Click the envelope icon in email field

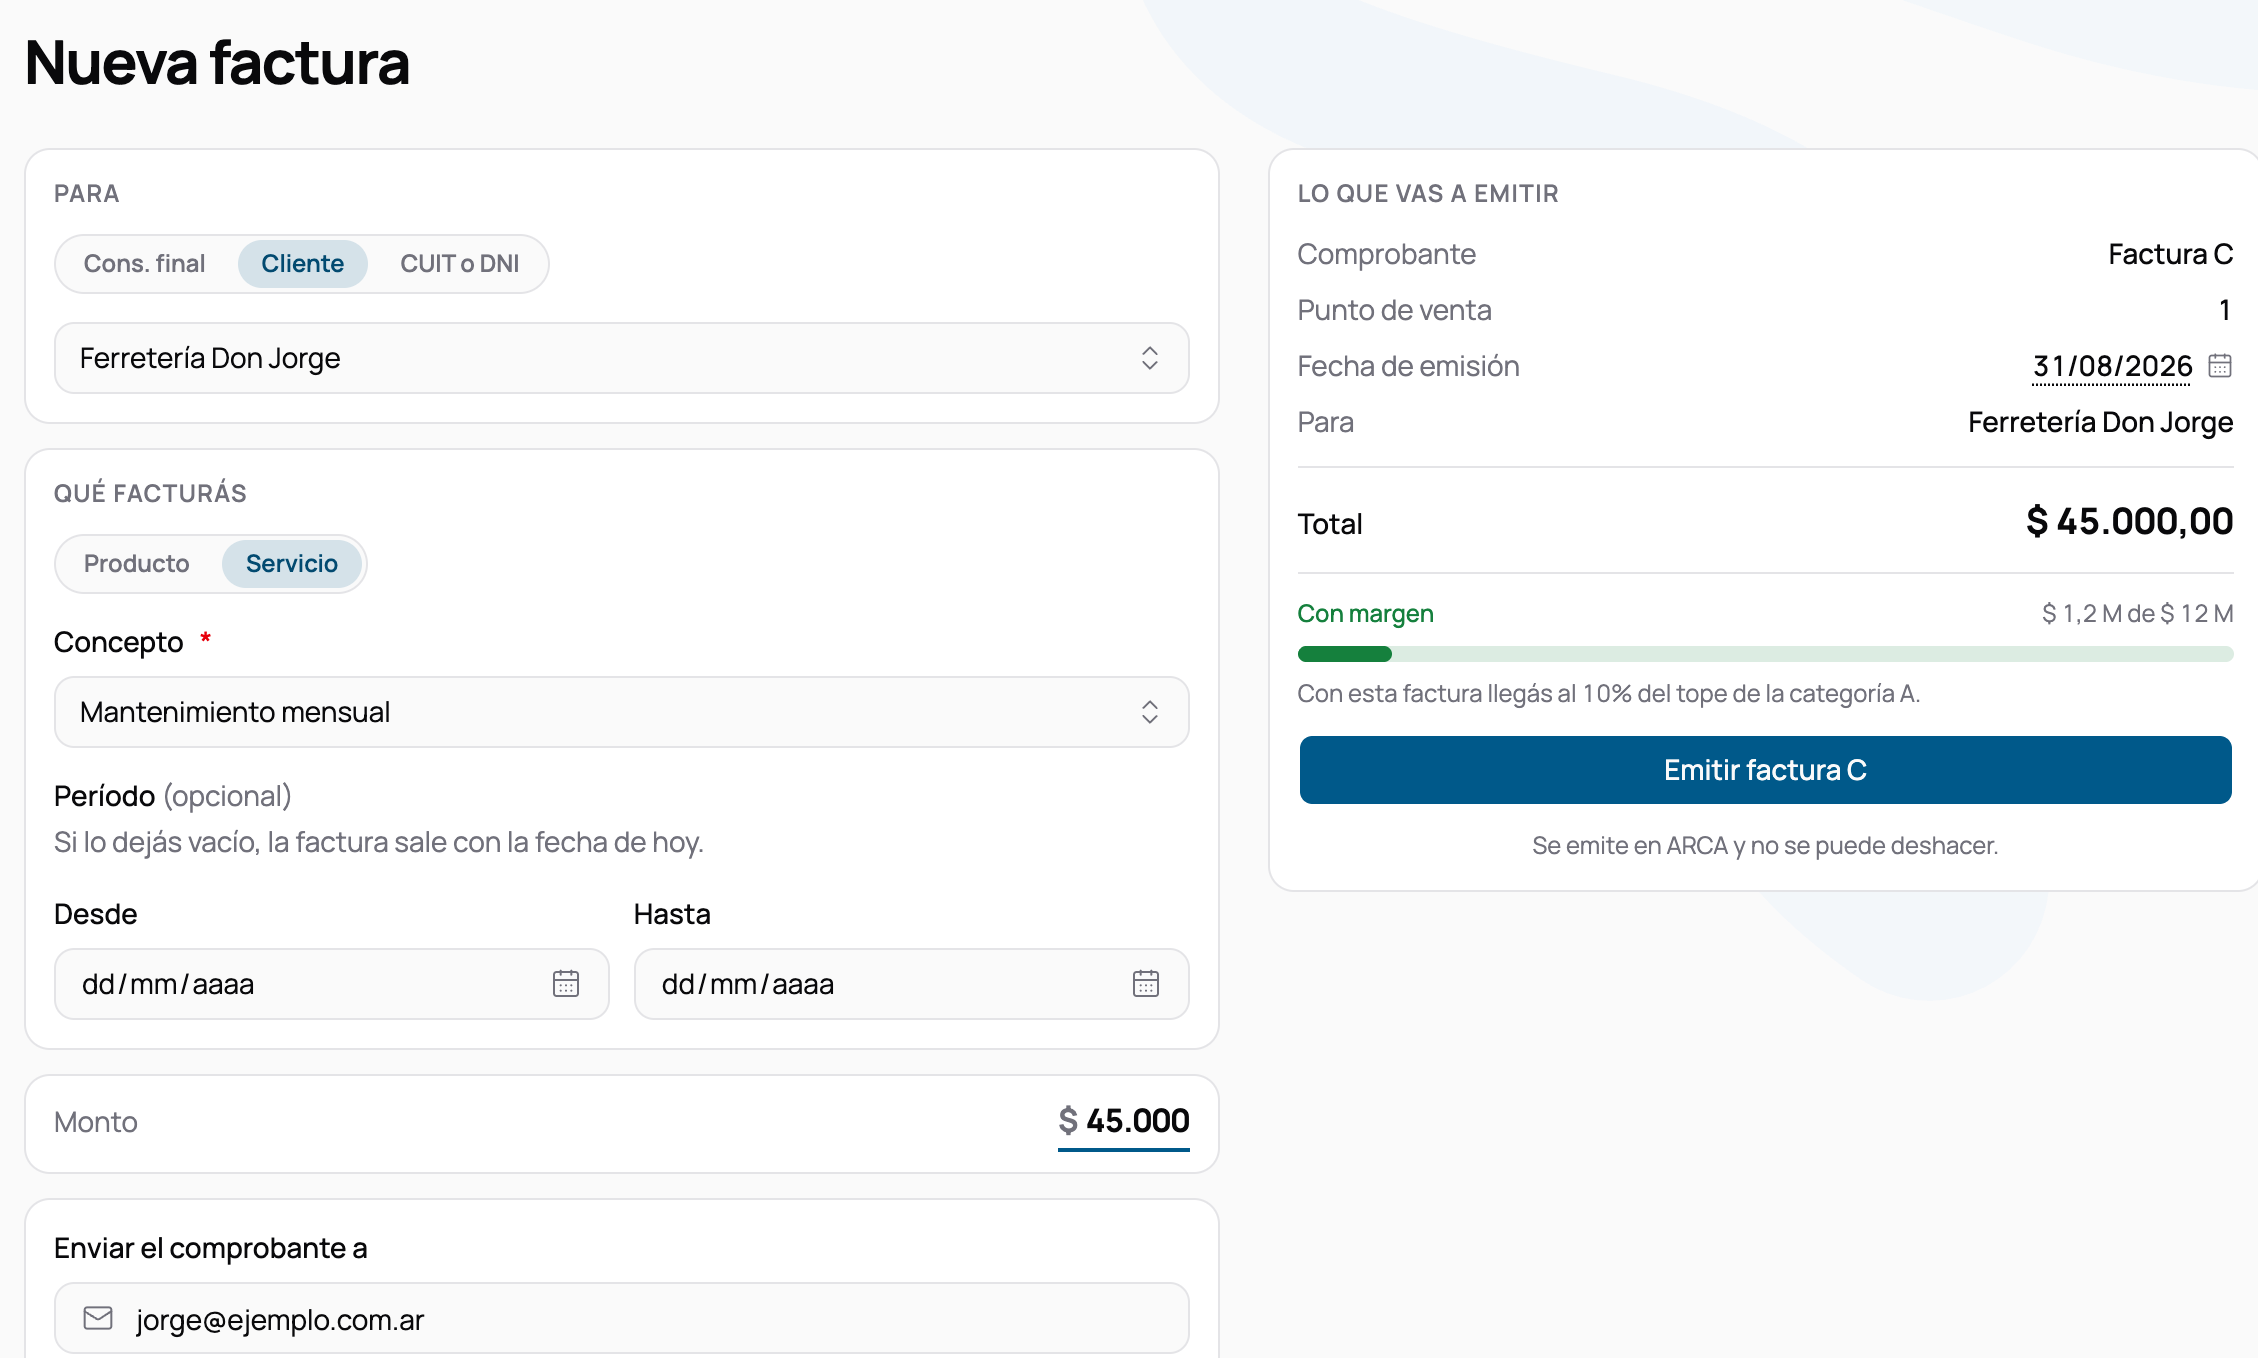[x=98, y=1318]
